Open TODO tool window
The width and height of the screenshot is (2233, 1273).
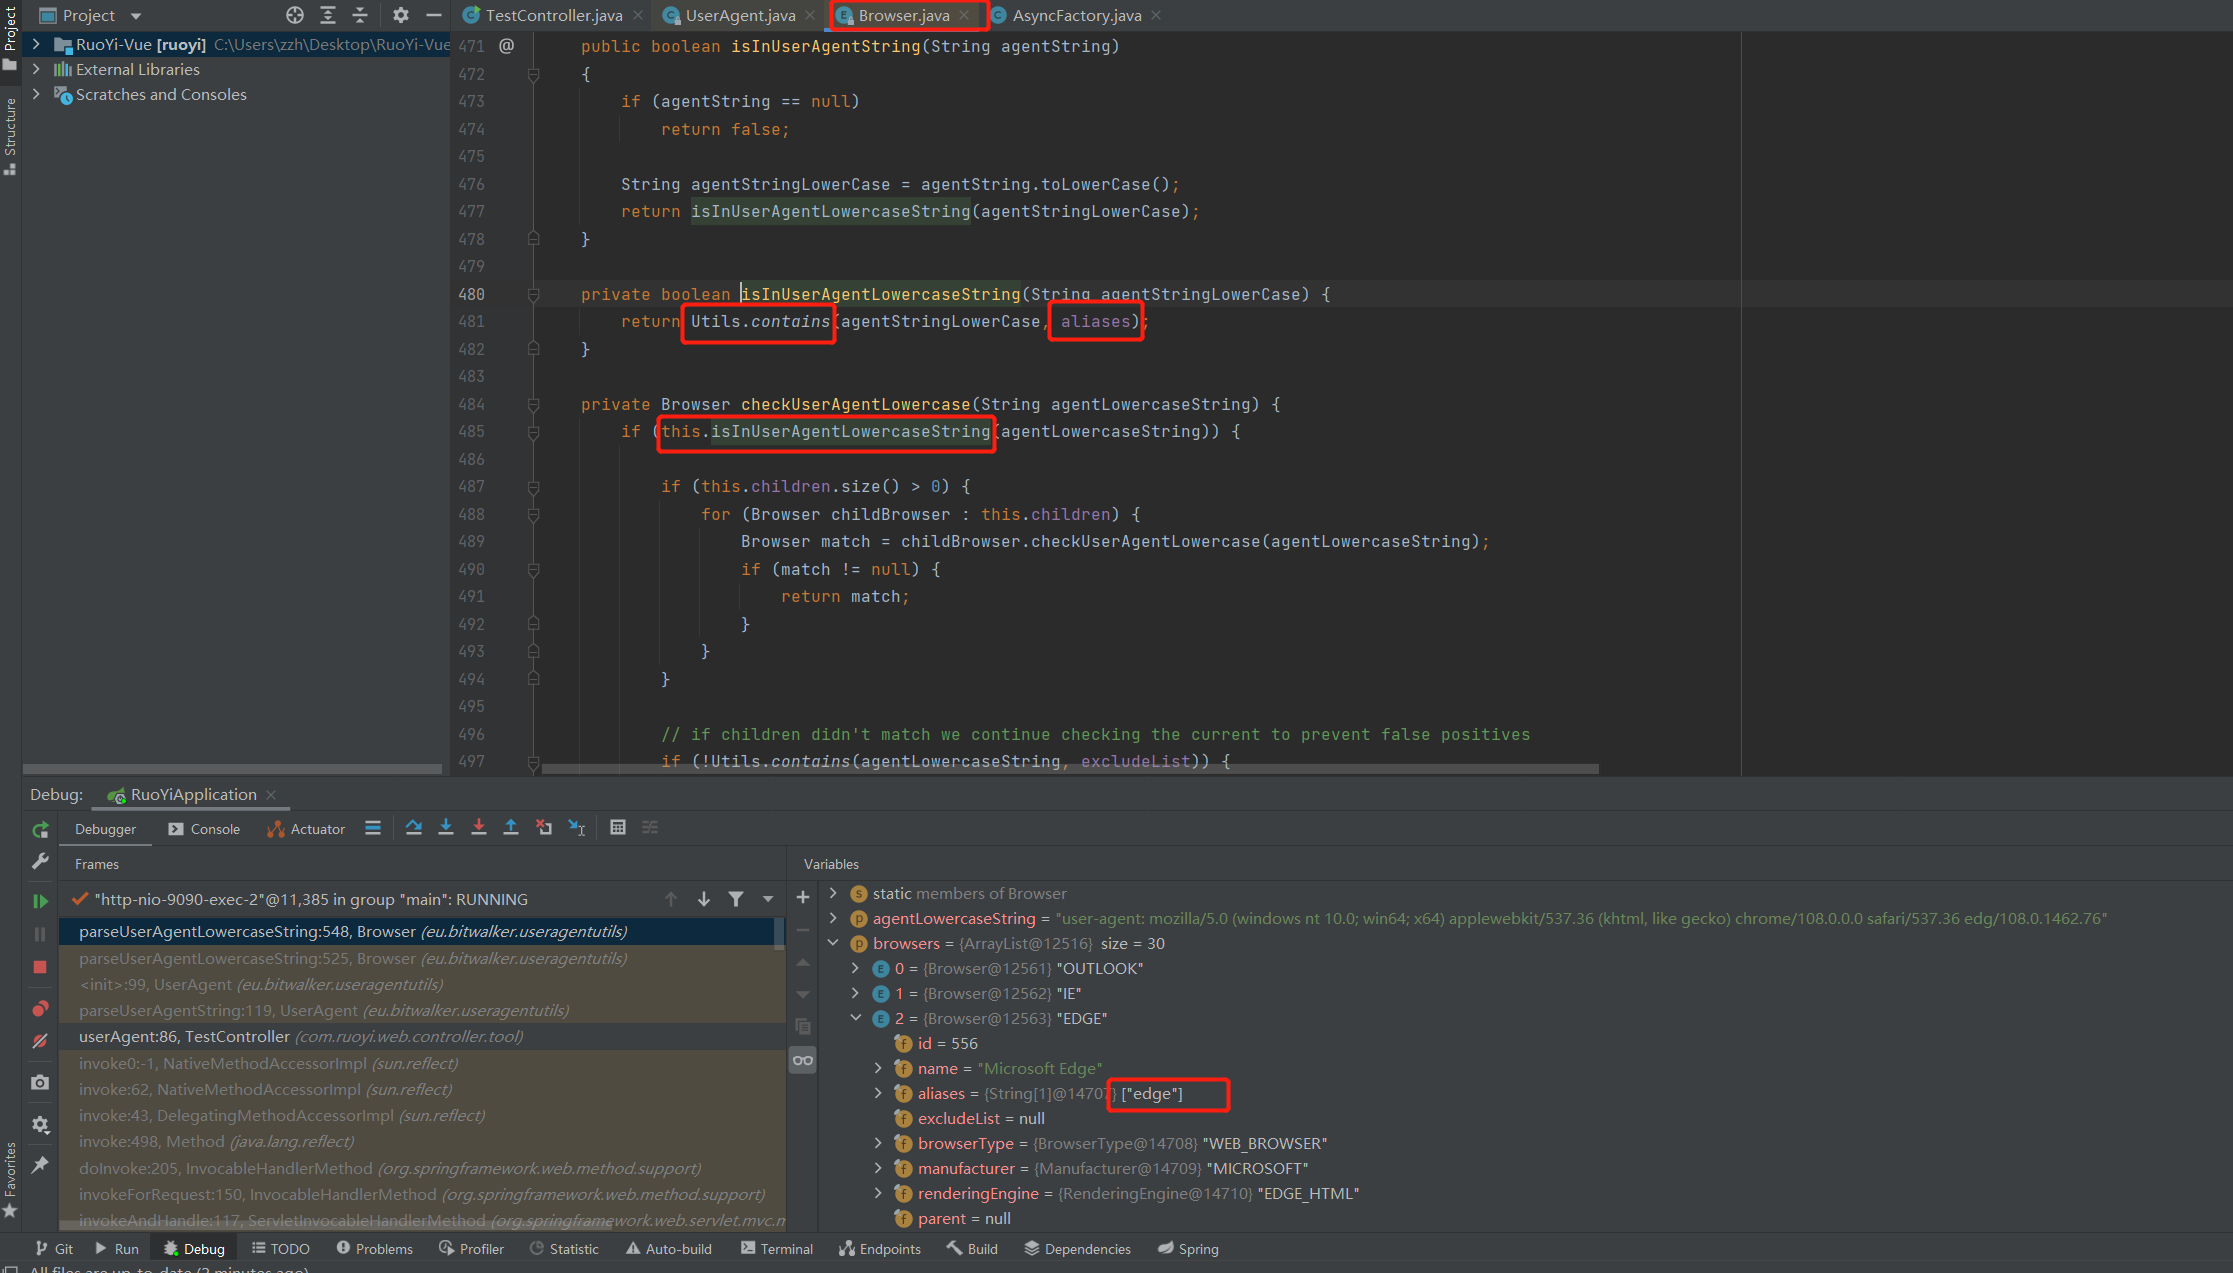[281, 1249]
